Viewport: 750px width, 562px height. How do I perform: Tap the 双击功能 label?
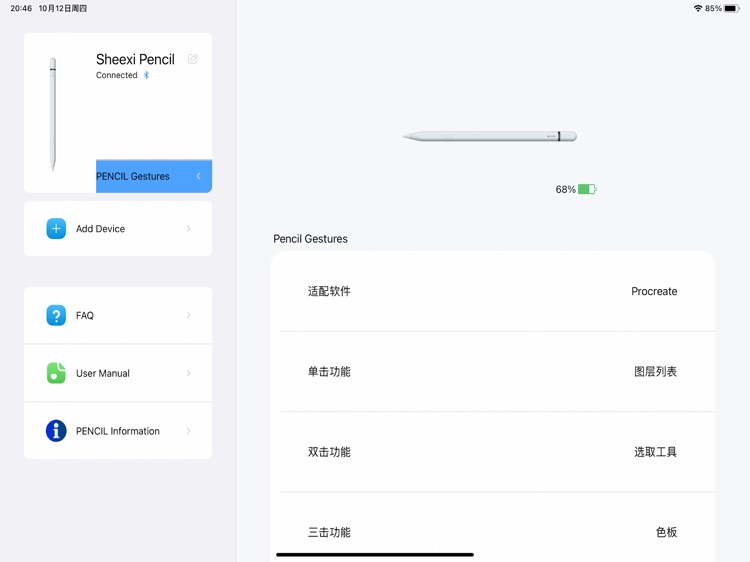pos(329,452)
